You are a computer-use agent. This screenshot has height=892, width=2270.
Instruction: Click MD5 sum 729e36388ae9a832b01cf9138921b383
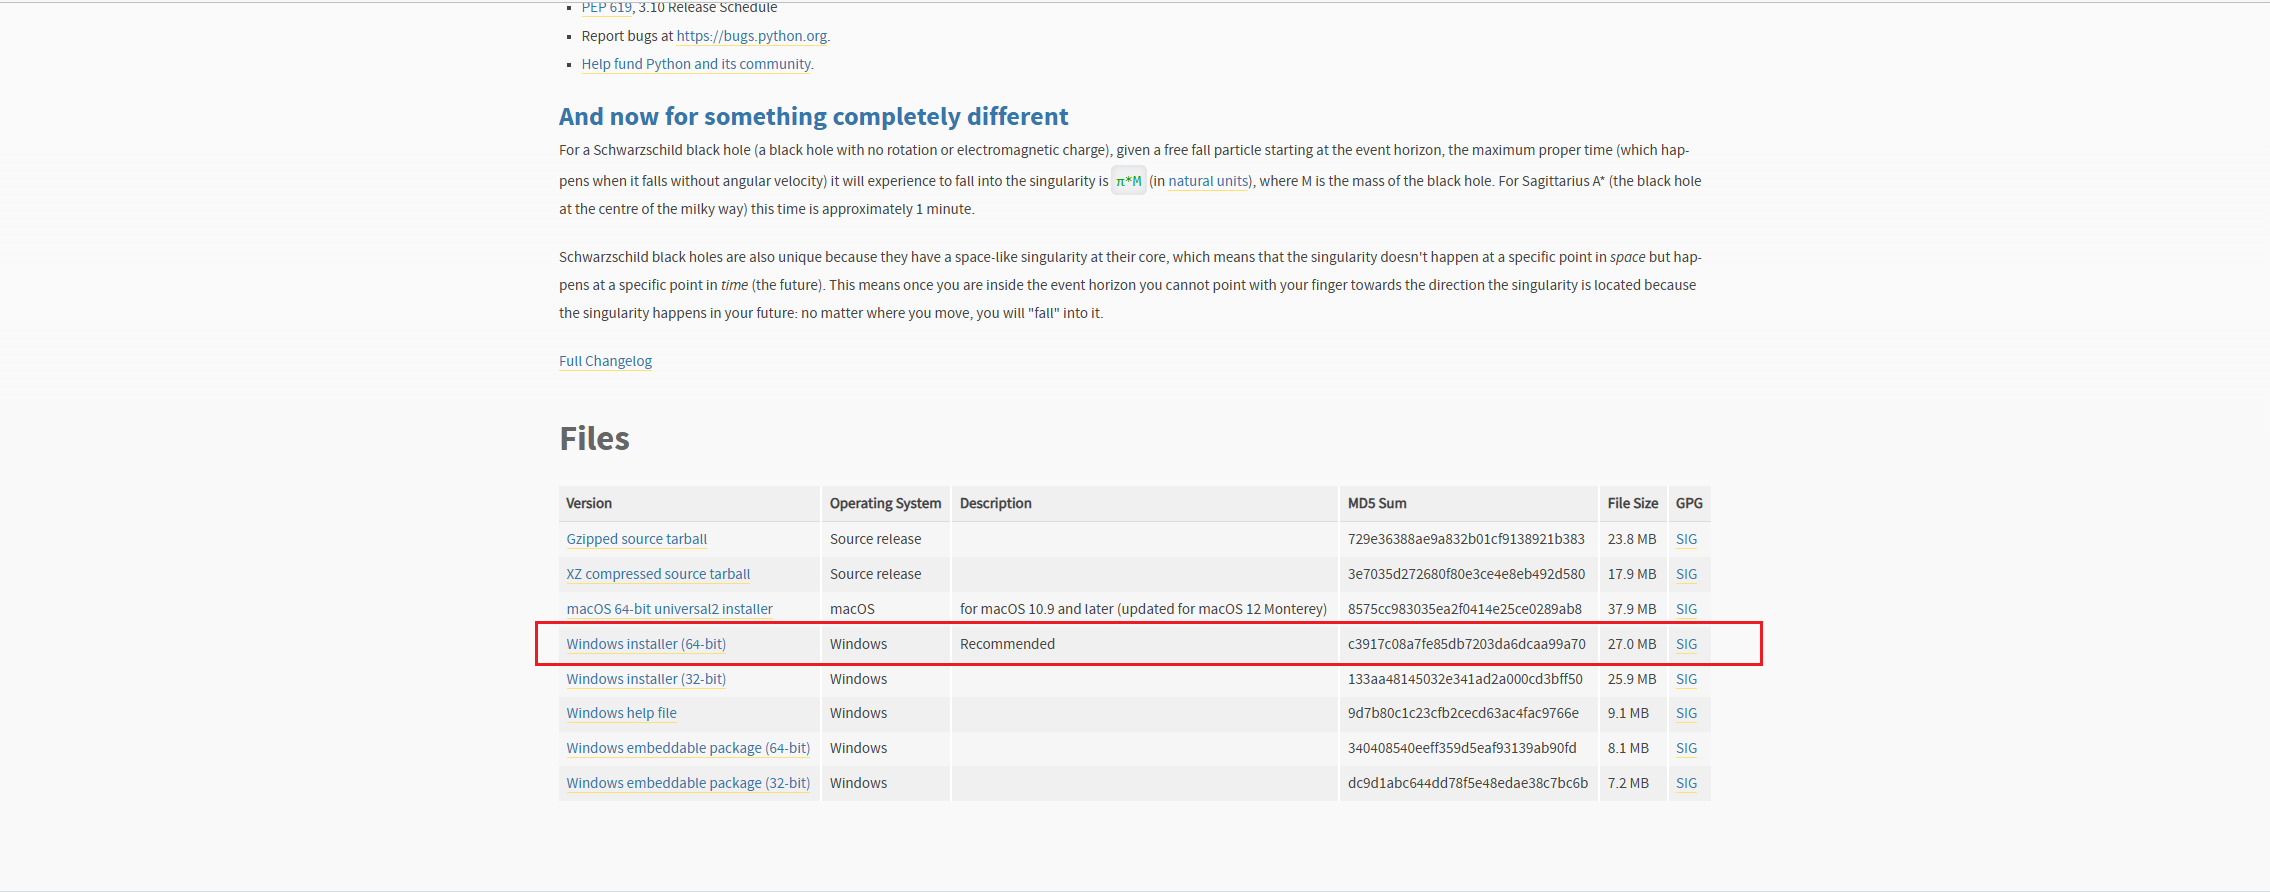(x=1466, y=539)
